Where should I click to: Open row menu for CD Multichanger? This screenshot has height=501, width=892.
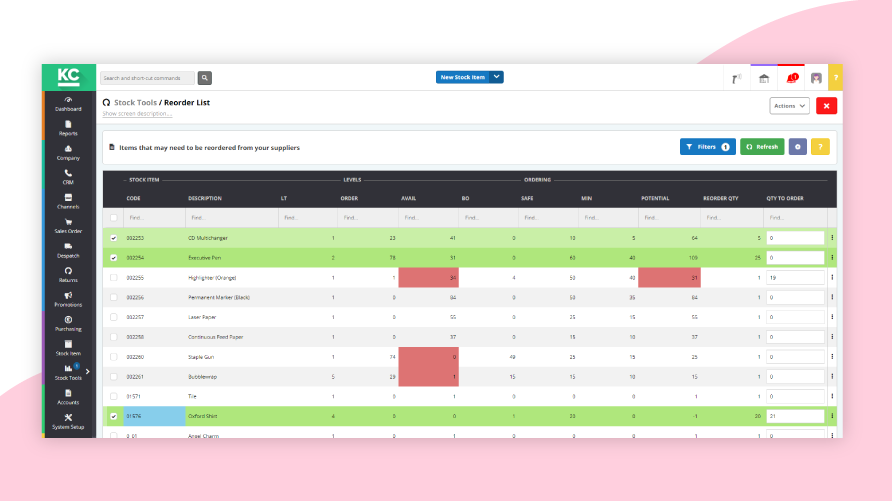[x=832, y=238]
